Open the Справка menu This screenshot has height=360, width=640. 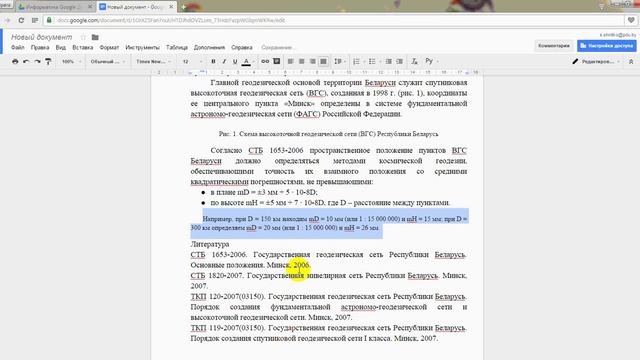(x=242, y=48)
